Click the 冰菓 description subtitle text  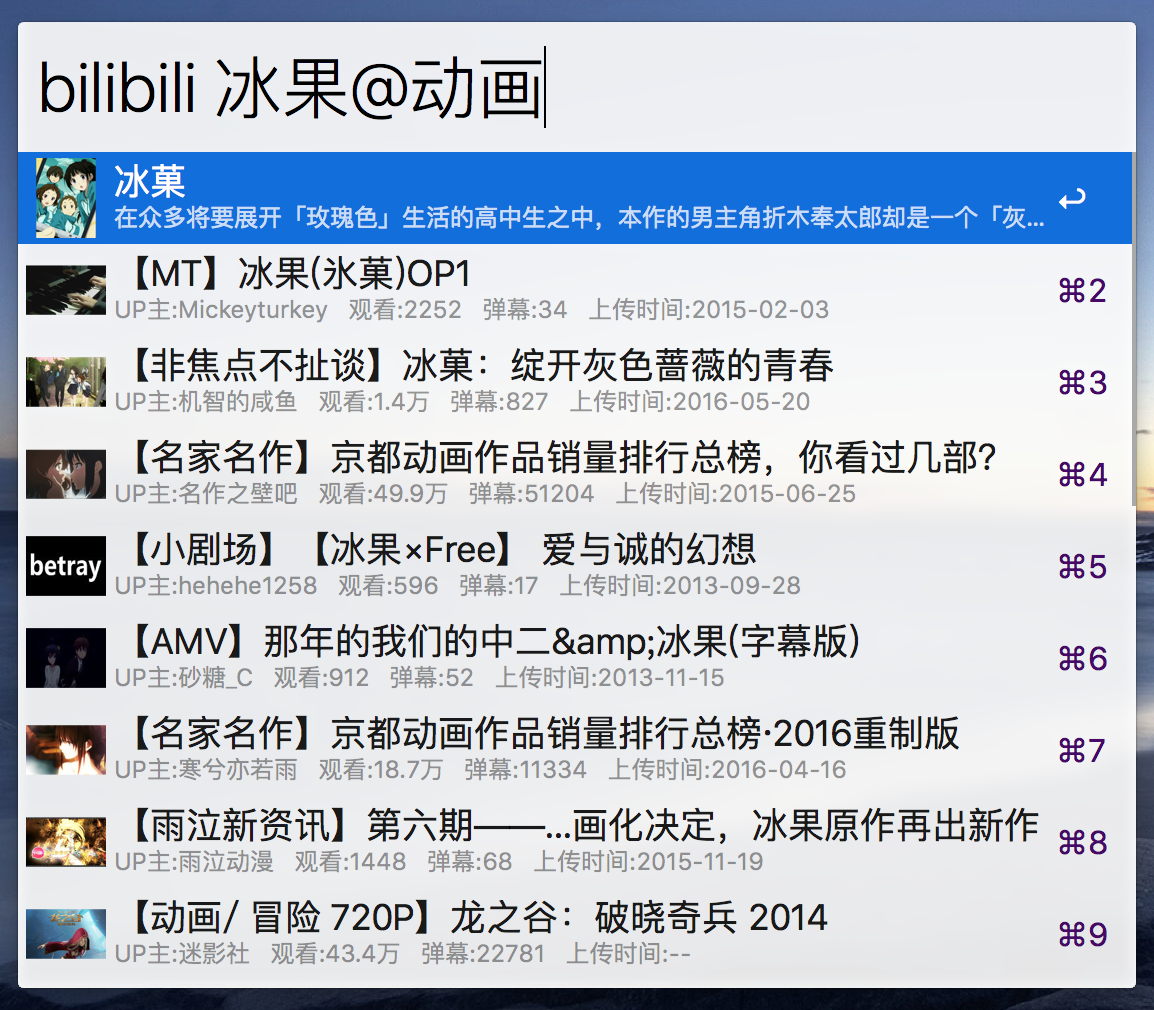[579, 218]
